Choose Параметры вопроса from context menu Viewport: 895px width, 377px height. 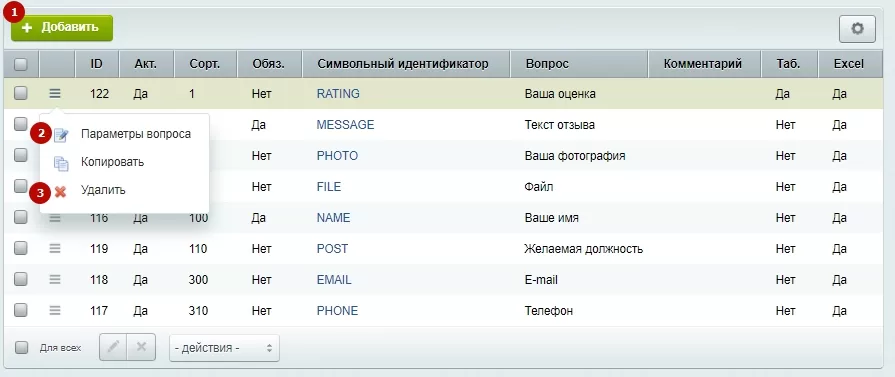click(x=136, y=134)
